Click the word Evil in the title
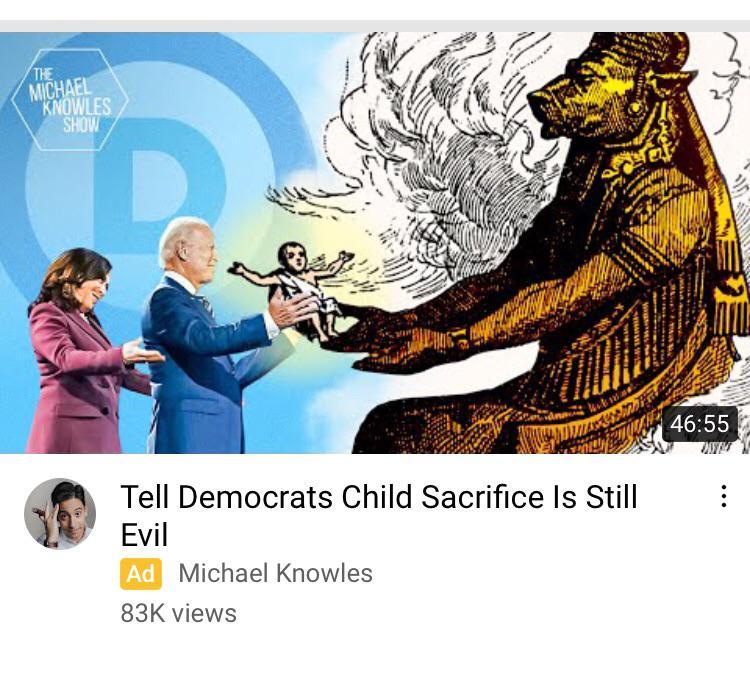This screenshot has width=750, height=674. tap(144, 535)
